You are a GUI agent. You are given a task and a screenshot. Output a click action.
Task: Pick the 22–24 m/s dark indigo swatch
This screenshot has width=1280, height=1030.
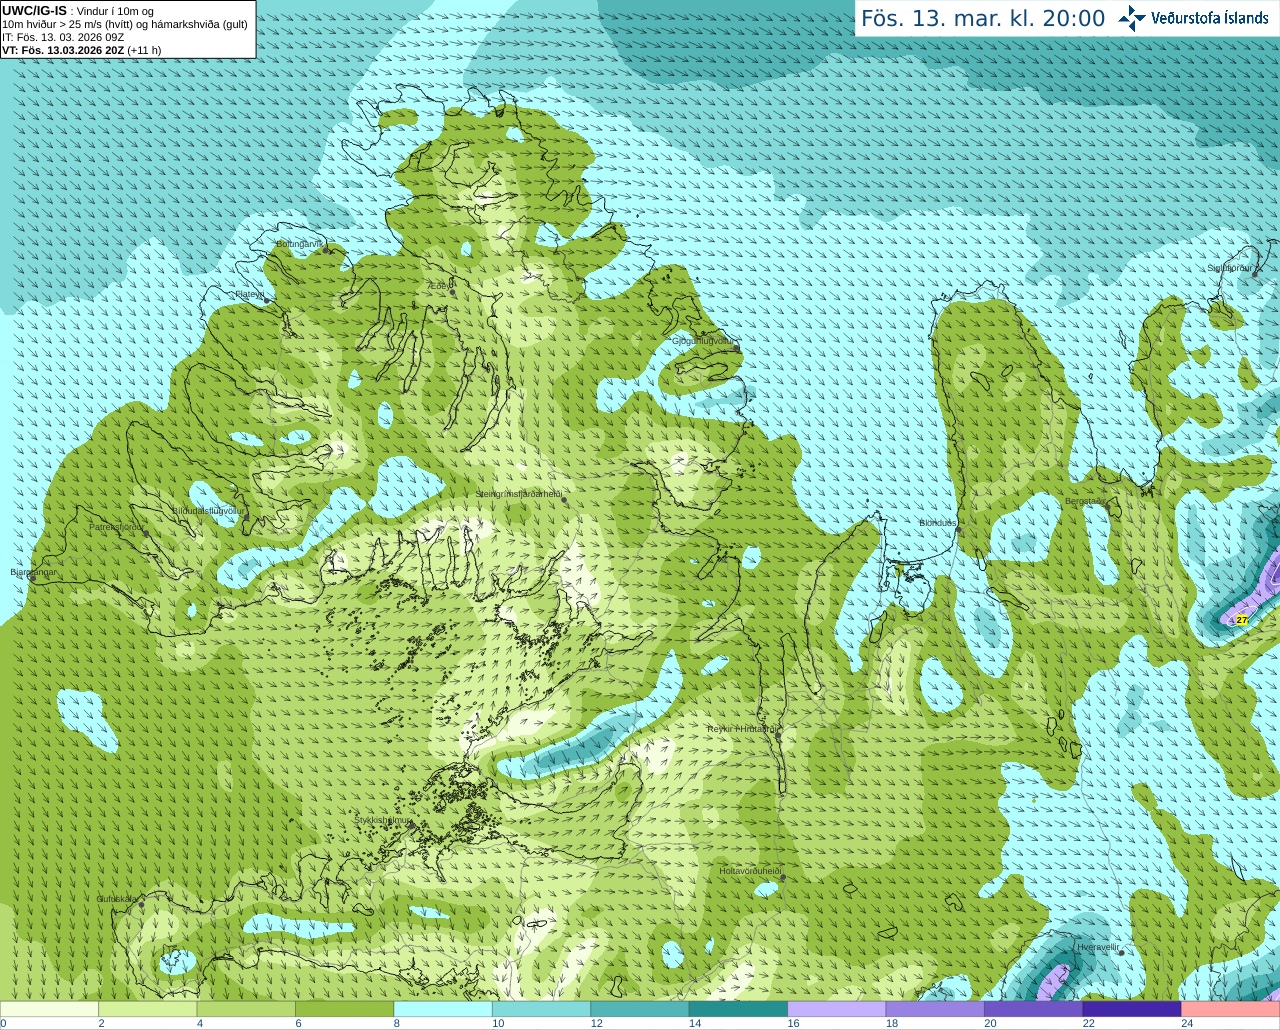tap(1132, 1009)
